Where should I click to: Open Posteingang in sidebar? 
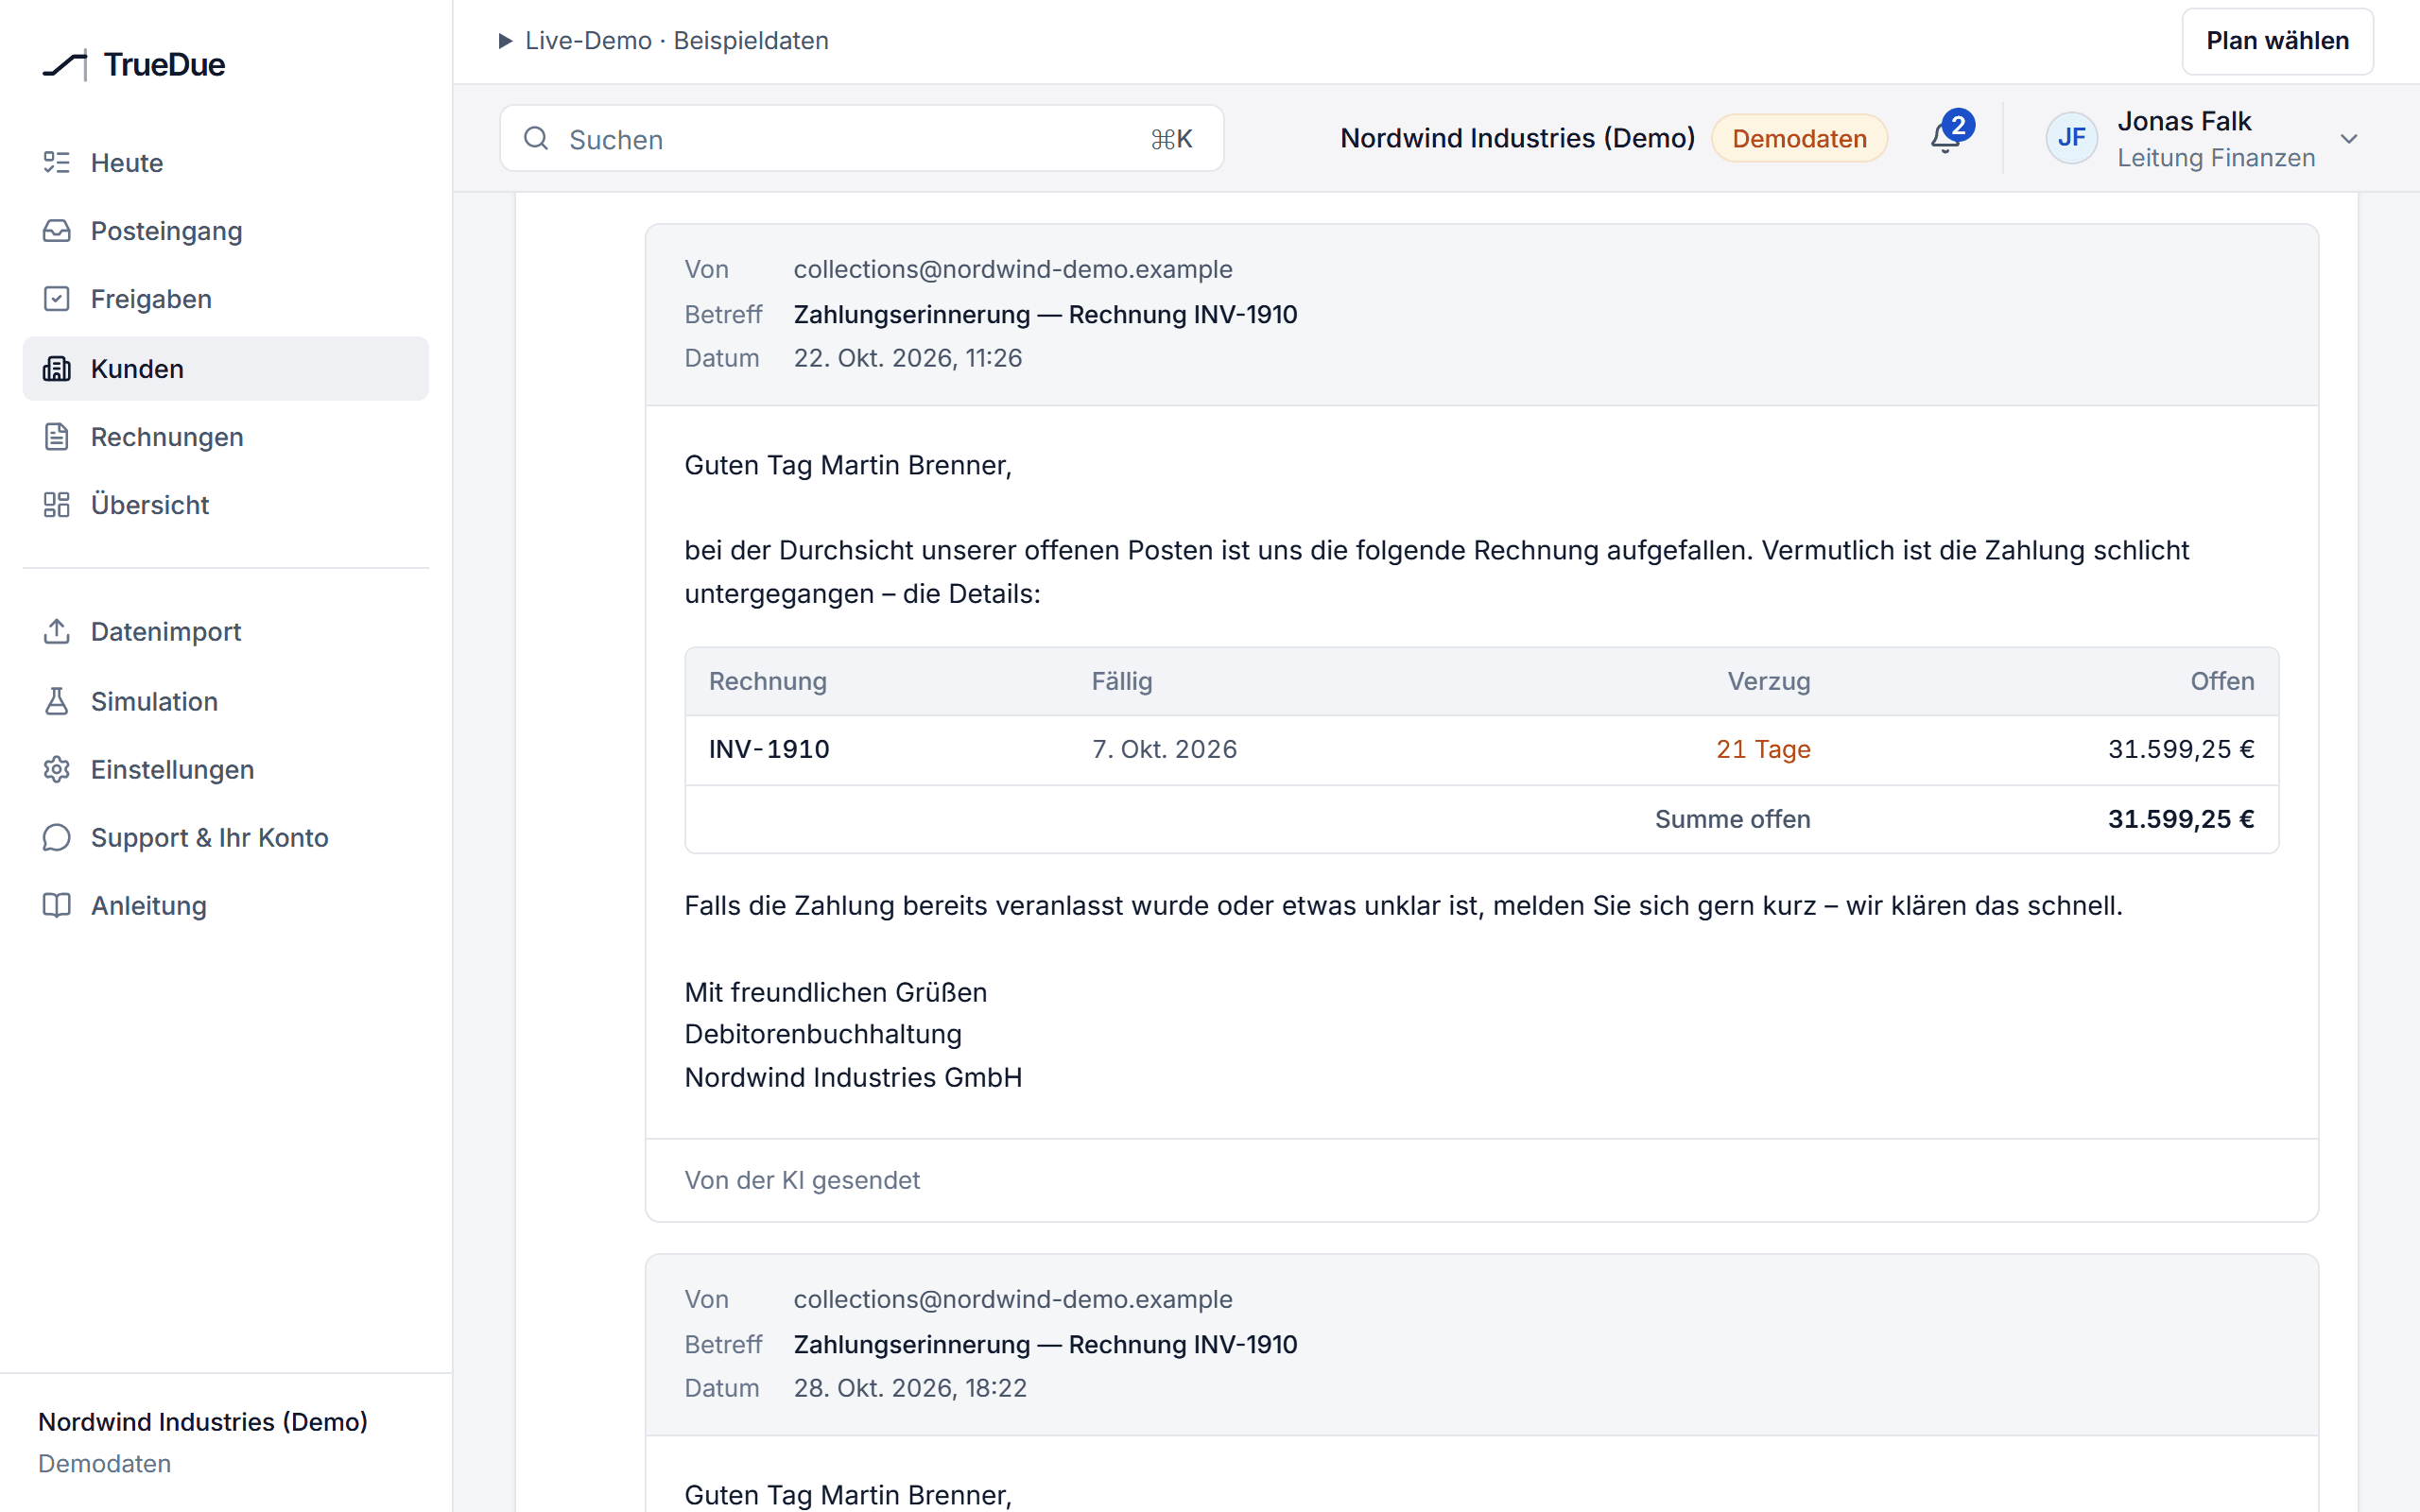pos(226,230)
